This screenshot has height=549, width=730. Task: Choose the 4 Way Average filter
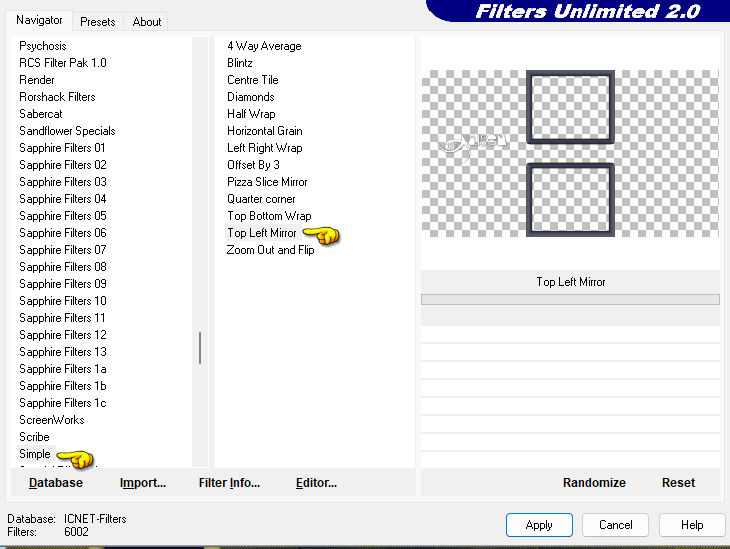pyautogui.click(x=264, y=46)
